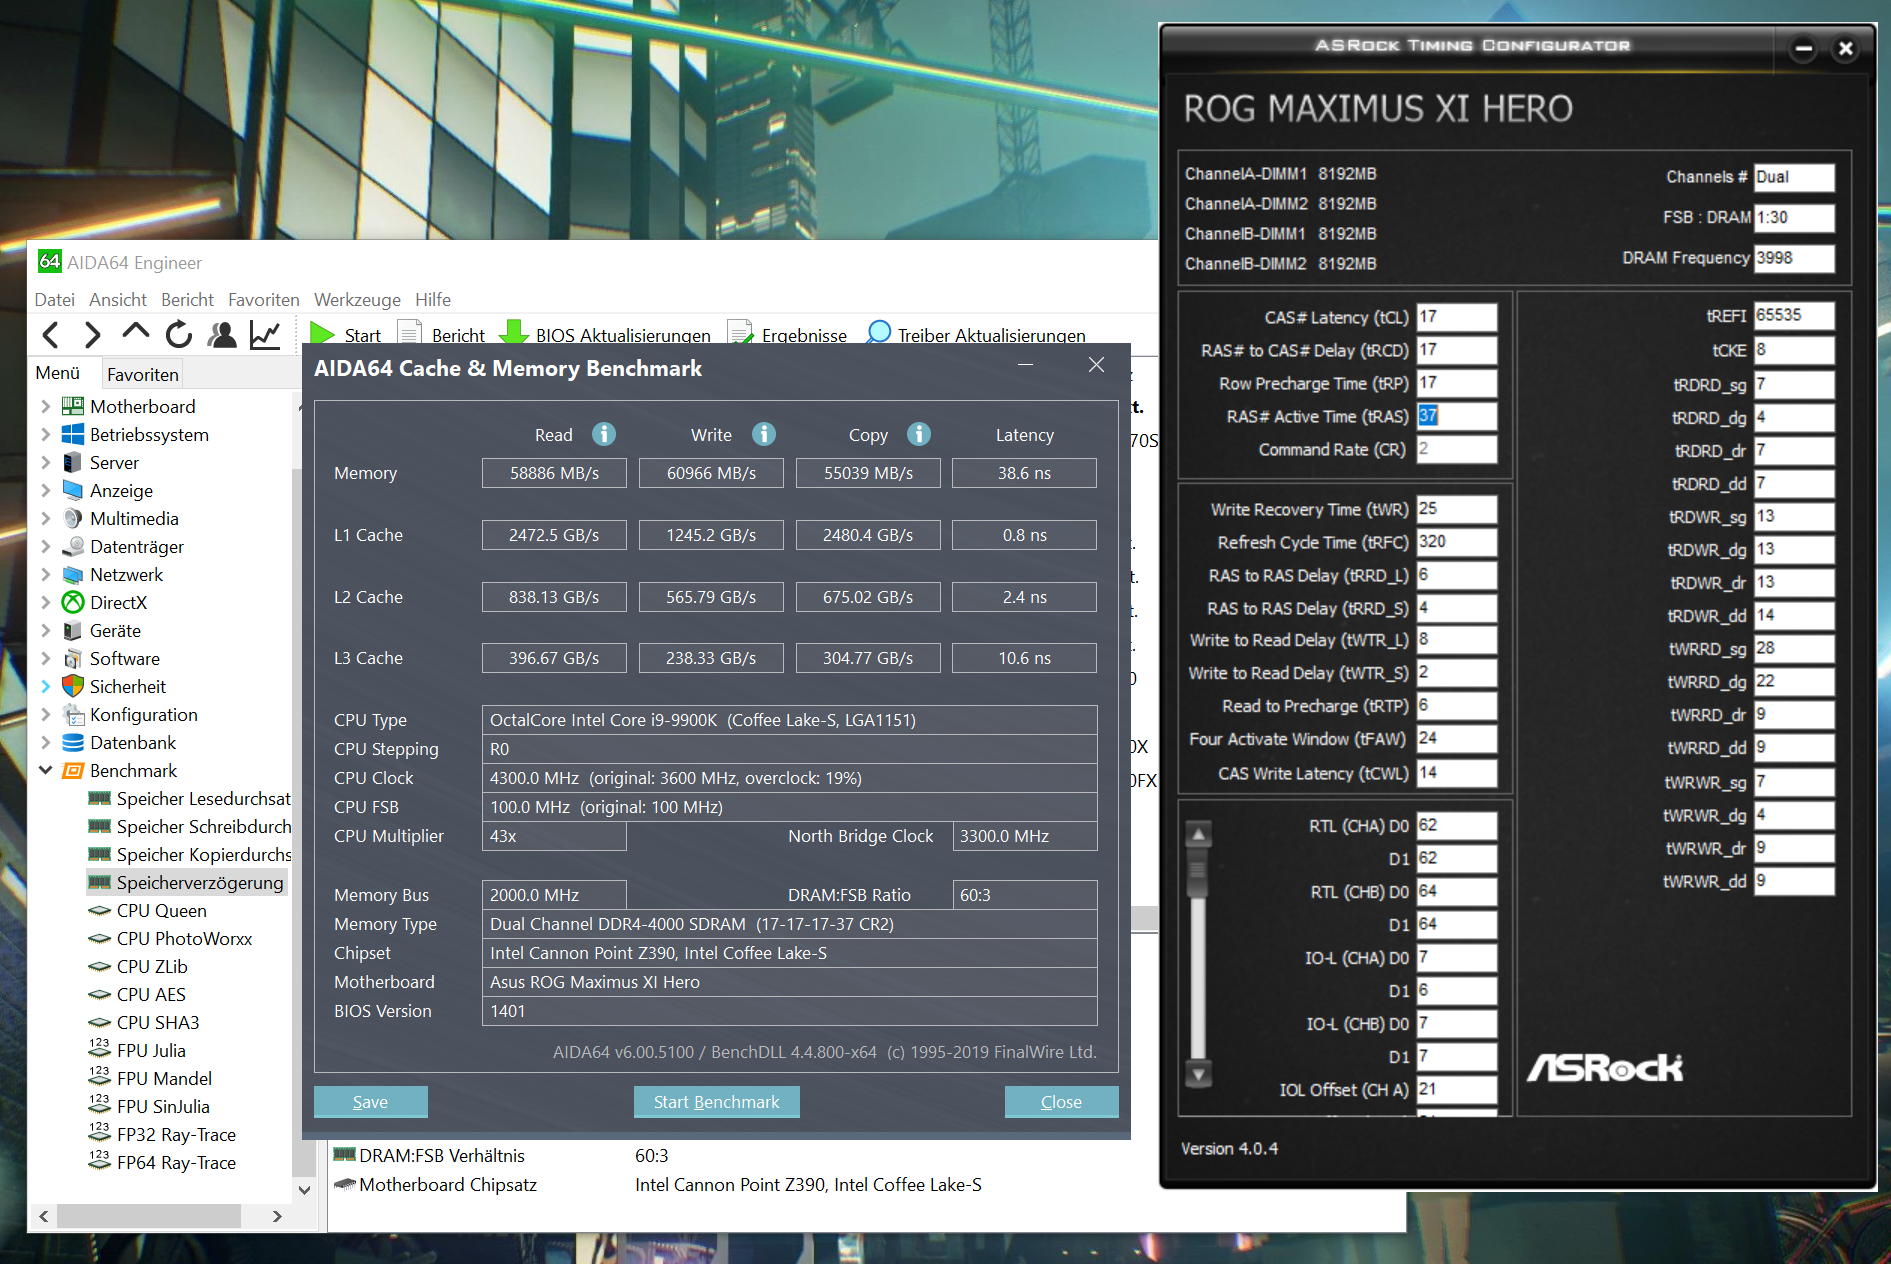Click the Save button in benchmark dialog
Viewport: 1891px width, 1264px height.
click(370, 1102)
